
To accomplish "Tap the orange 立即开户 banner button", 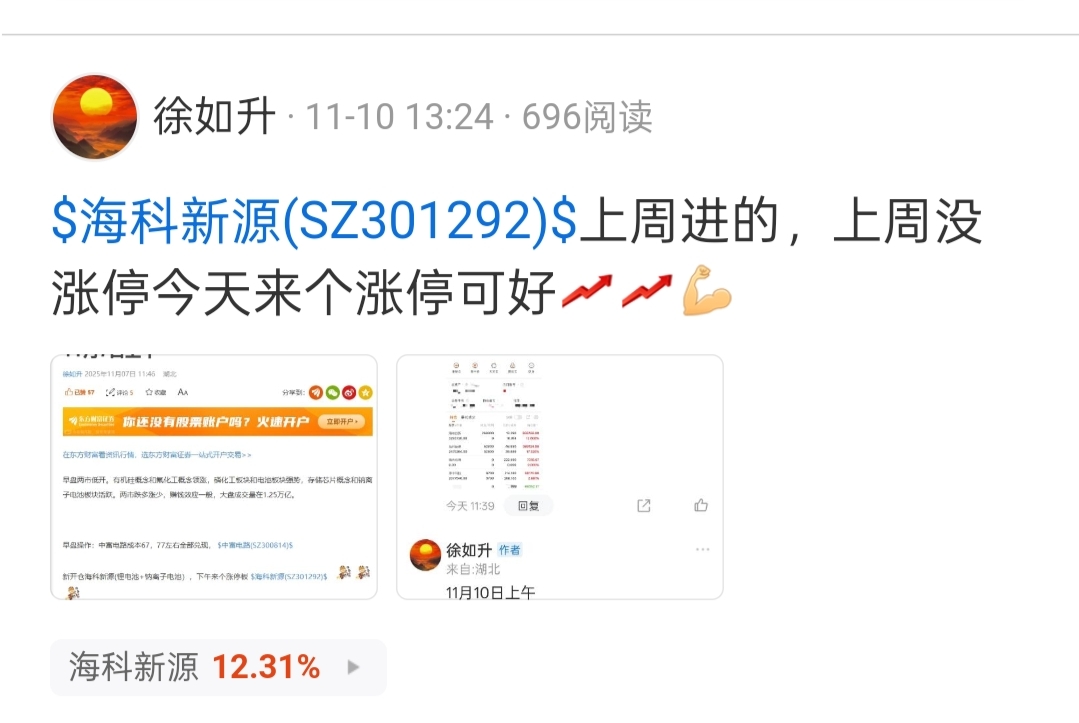I will [x=341, y=422].
